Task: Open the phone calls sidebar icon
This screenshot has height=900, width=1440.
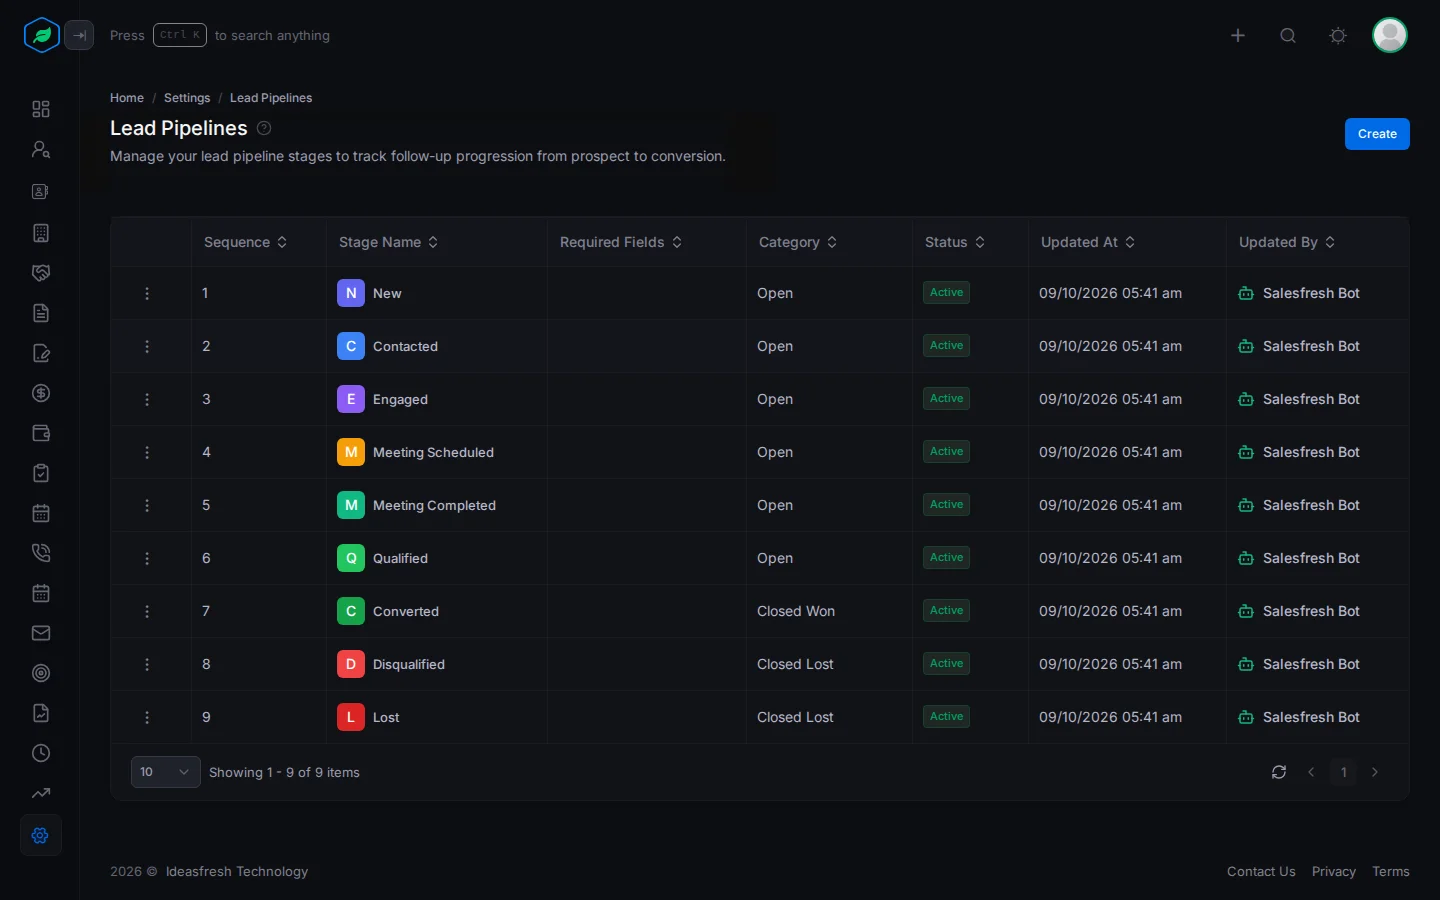Action: tap(41, 553)
